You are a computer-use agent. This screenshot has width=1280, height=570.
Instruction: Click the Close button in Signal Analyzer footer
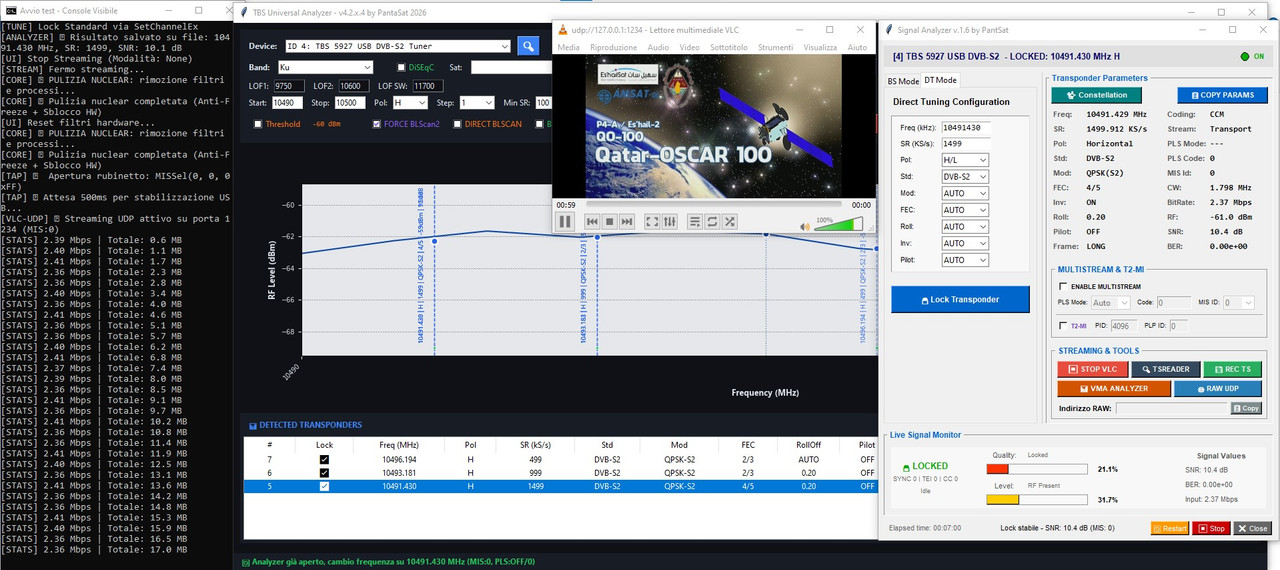pos(1252,528)
